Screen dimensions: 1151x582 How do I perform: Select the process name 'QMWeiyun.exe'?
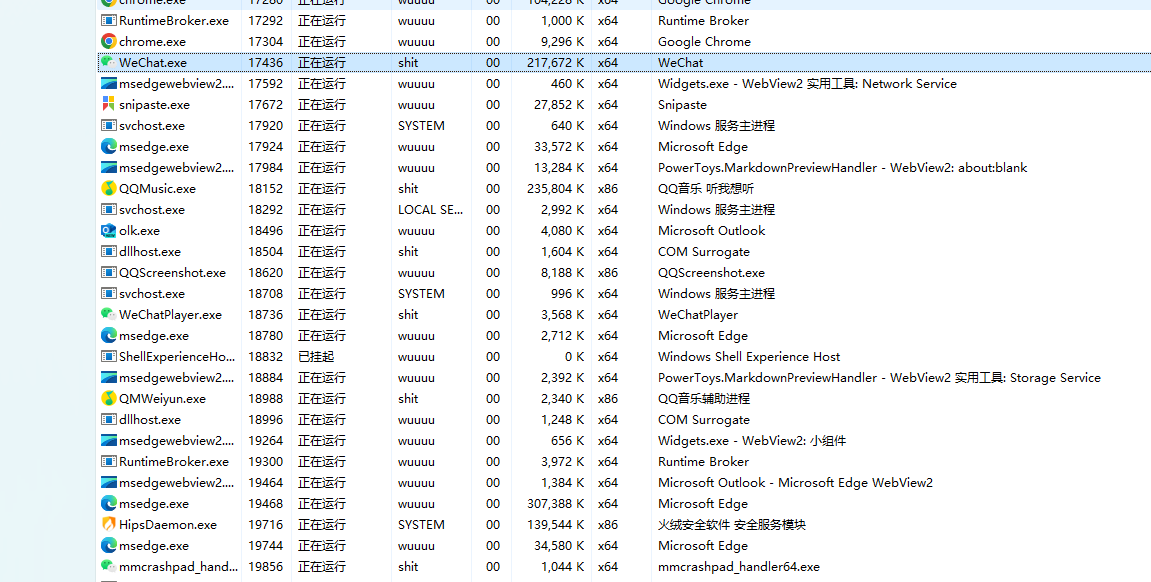(x=162, y=399)
